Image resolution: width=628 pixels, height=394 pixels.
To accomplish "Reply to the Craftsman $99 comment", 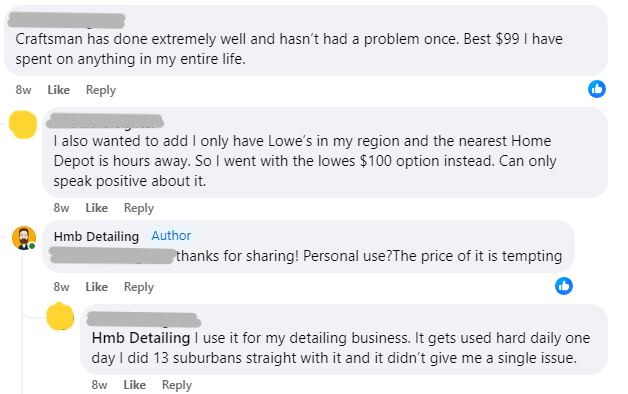I will (101, 90).
